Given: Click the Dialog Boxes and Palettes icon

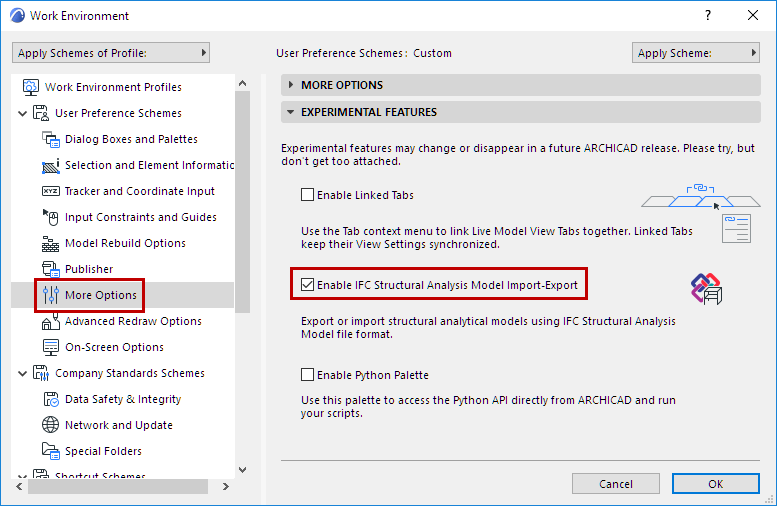Looking at the screenshot, I should (x=50, y=139).
